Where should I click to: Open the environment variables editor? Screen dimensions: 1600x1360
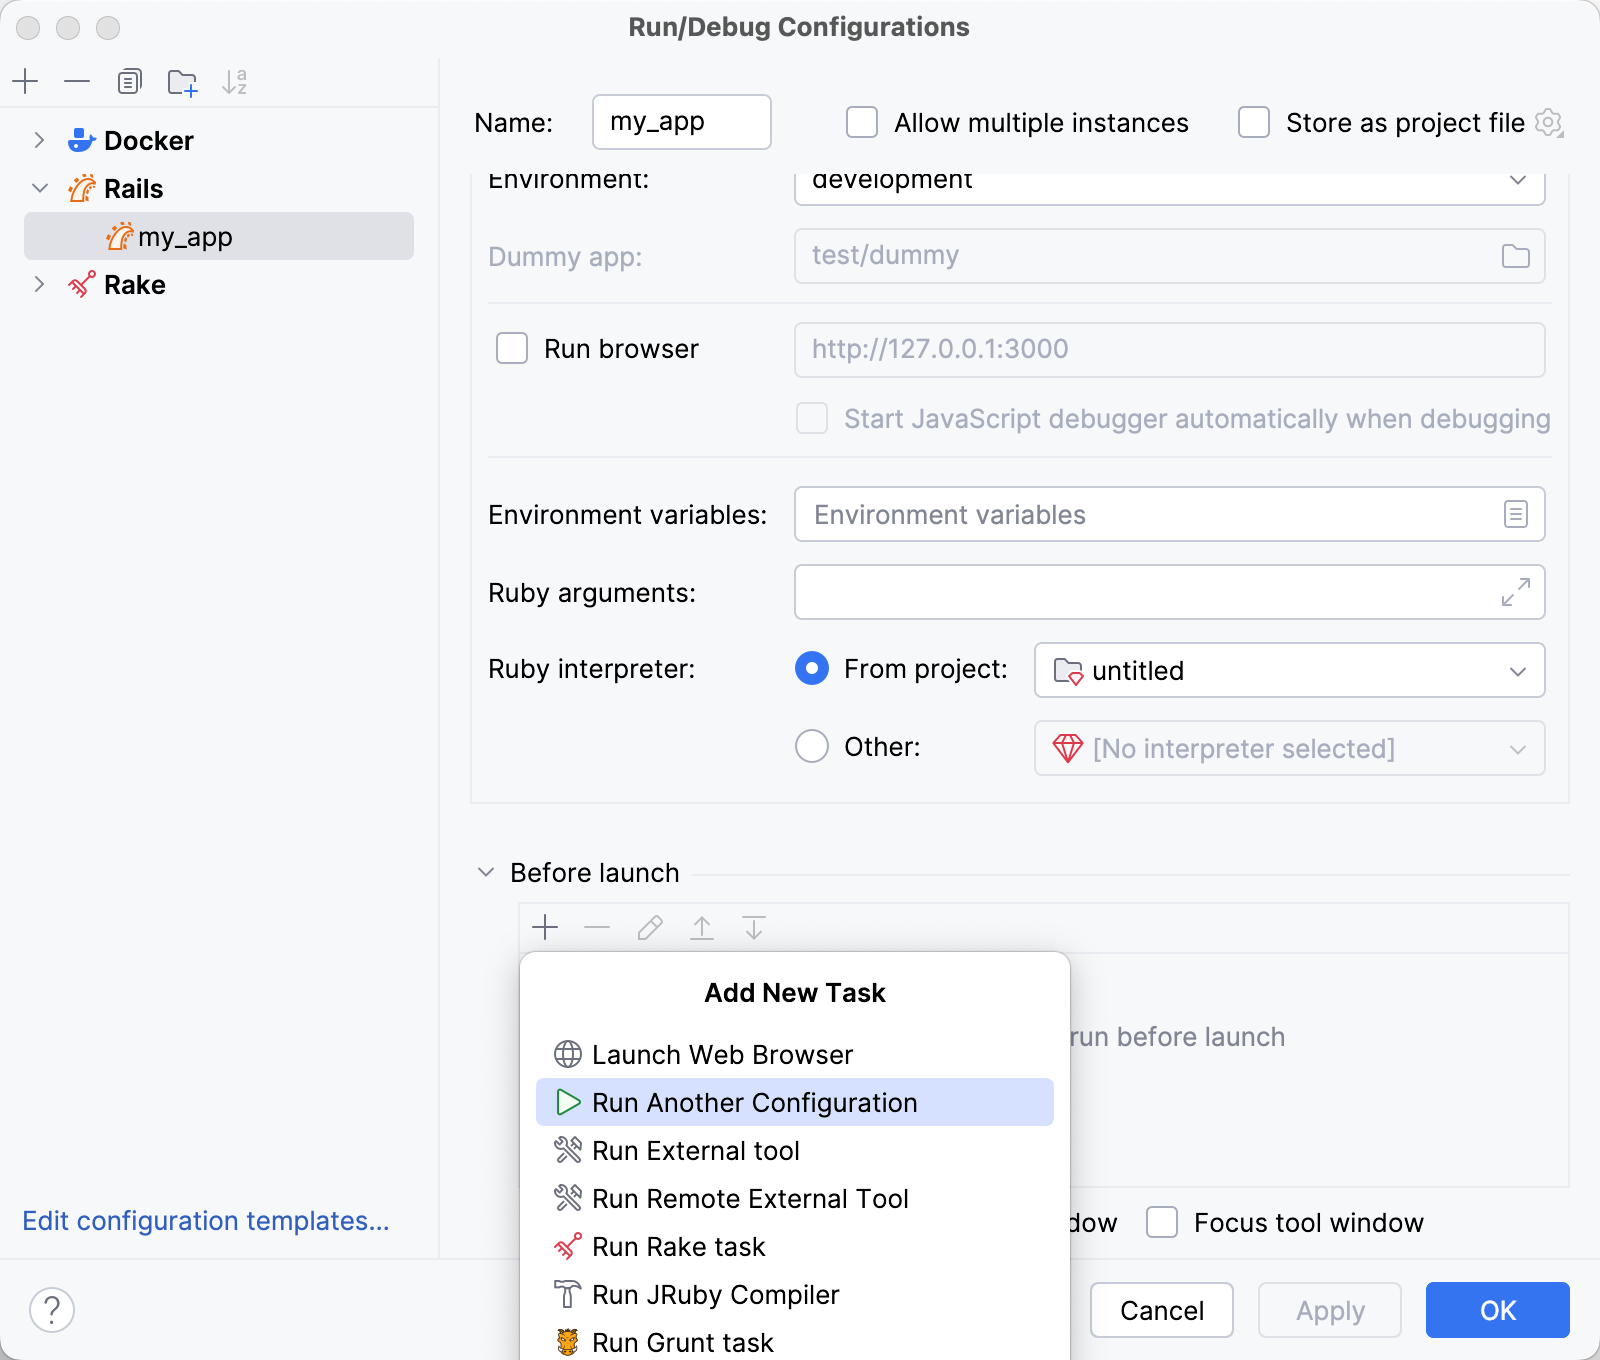pyautogui.click(x=1515, y=514)
